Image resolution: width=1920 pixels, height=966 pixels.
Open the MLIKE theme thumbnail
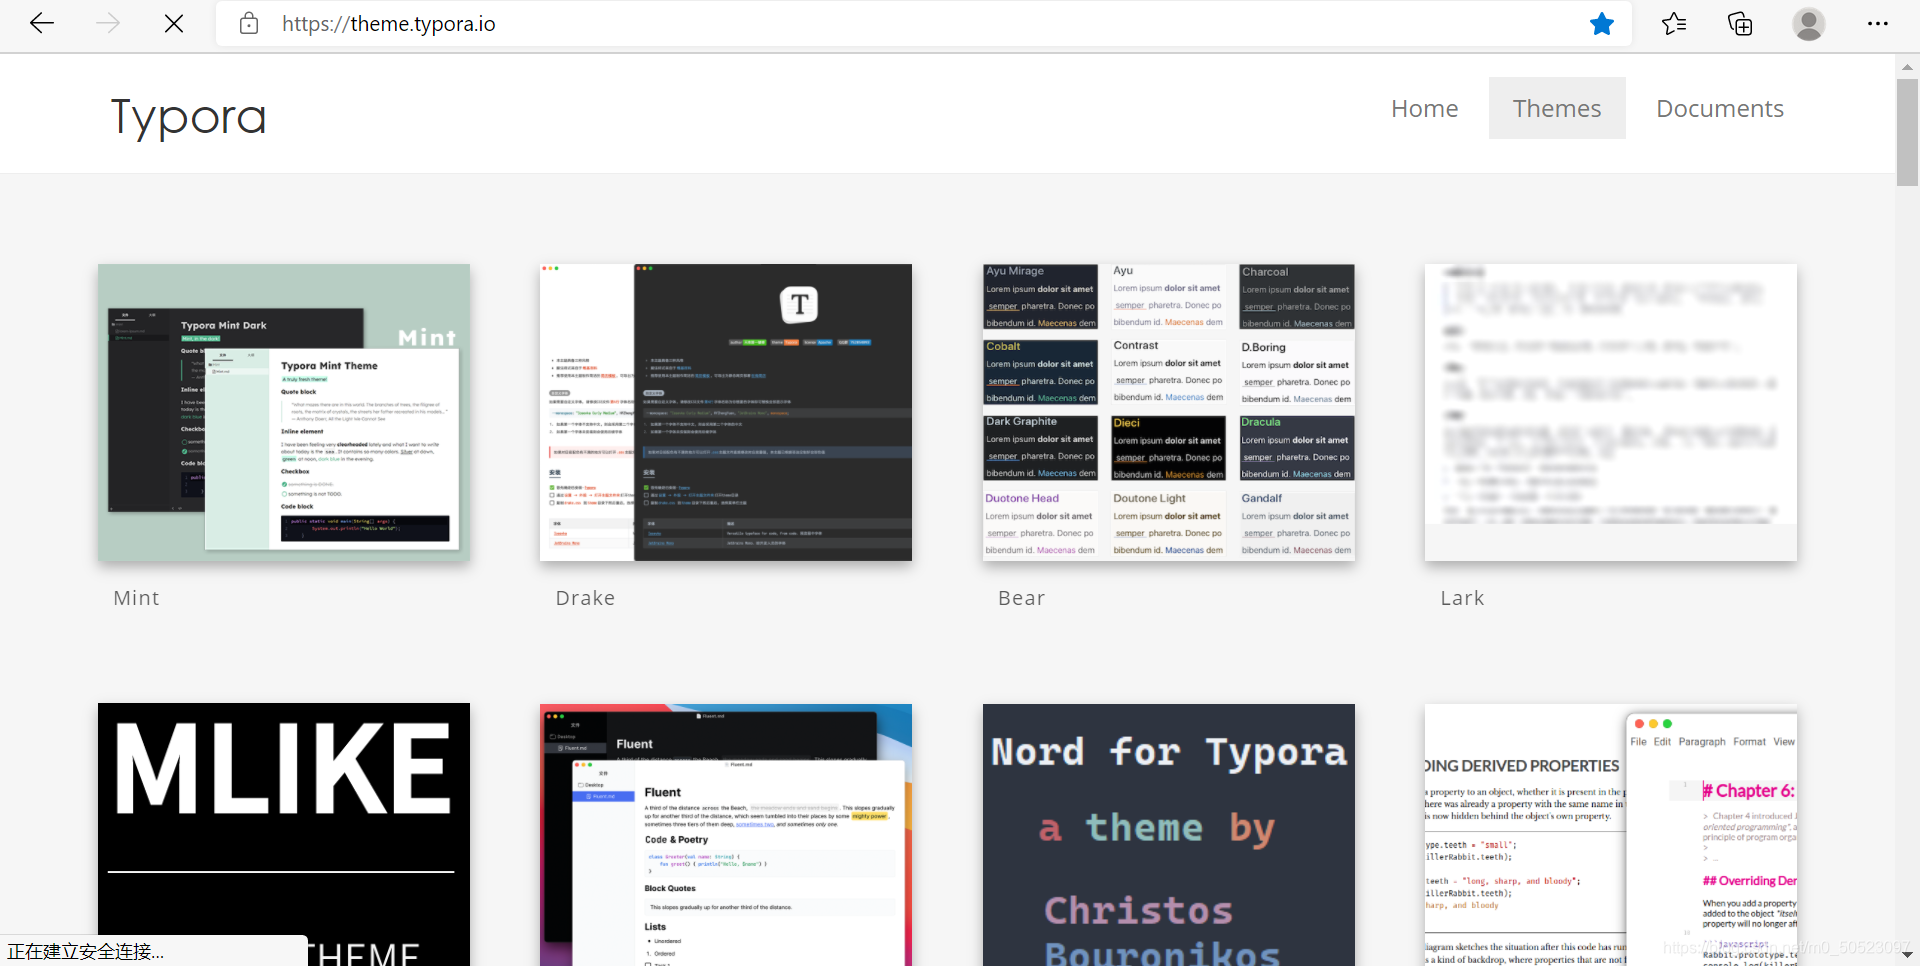pos(284,834)
